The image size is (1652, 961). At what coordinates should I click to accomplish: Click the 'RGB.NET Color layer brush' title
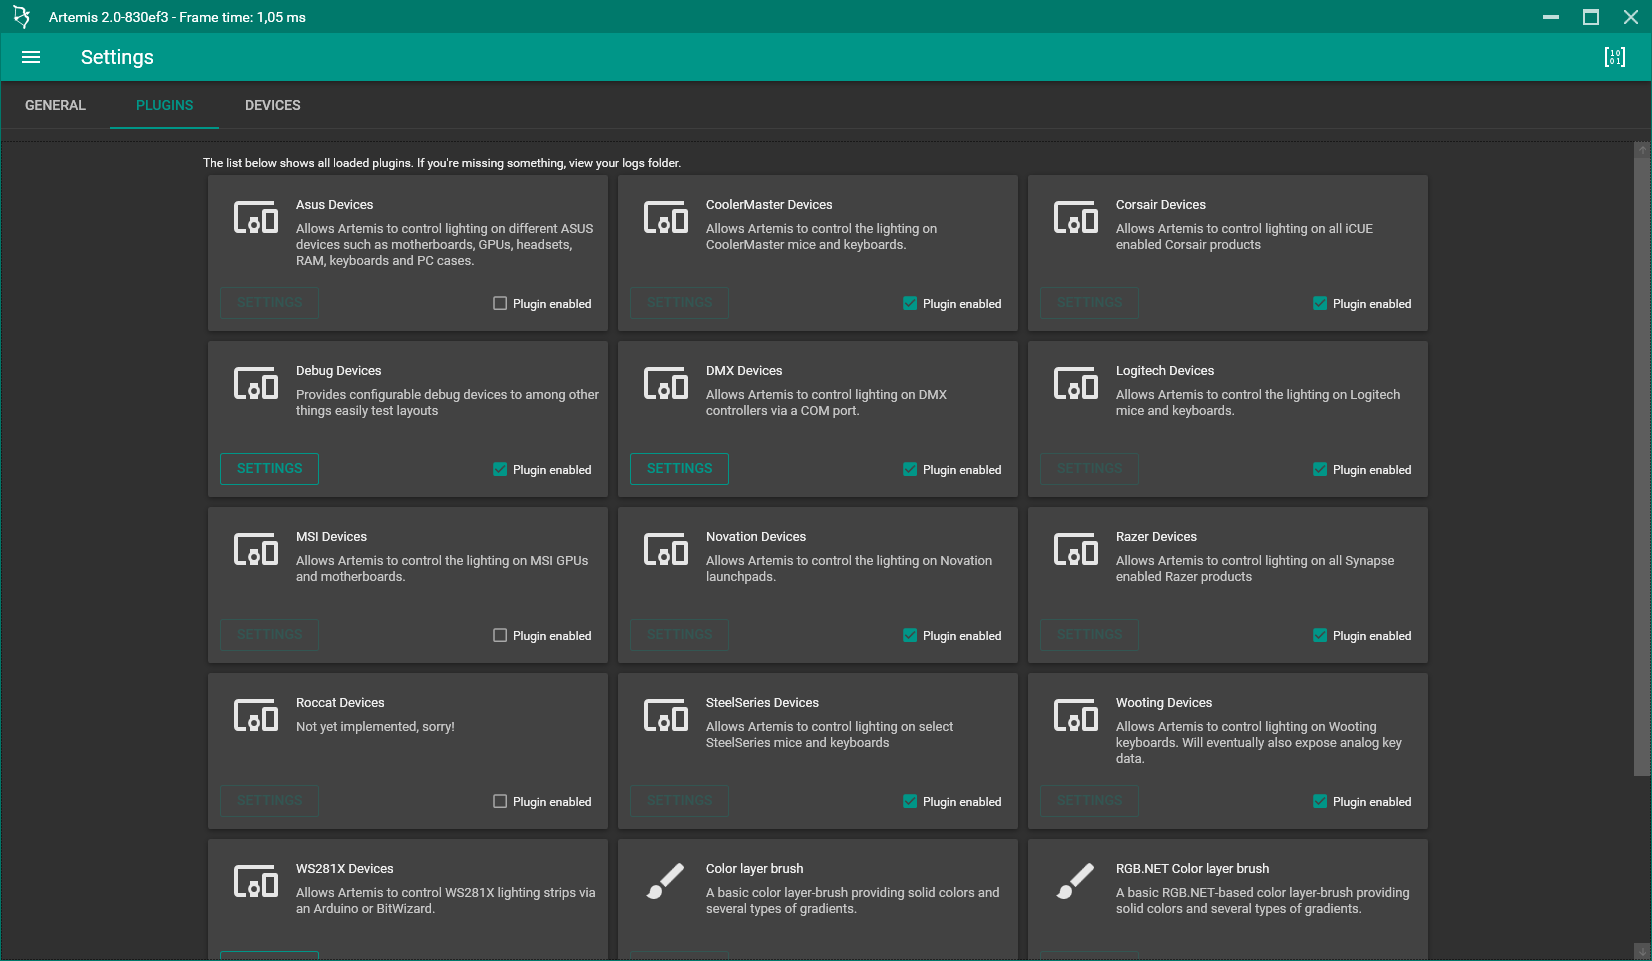(x=1193, y=869)
